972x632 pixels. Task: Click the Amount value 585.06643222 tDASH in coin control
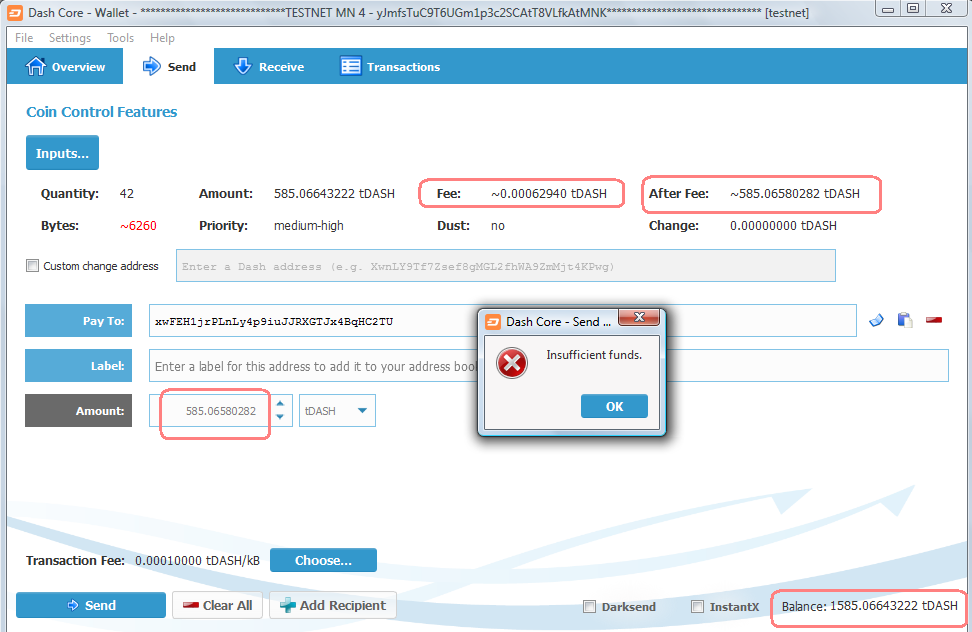click(334, 193)
